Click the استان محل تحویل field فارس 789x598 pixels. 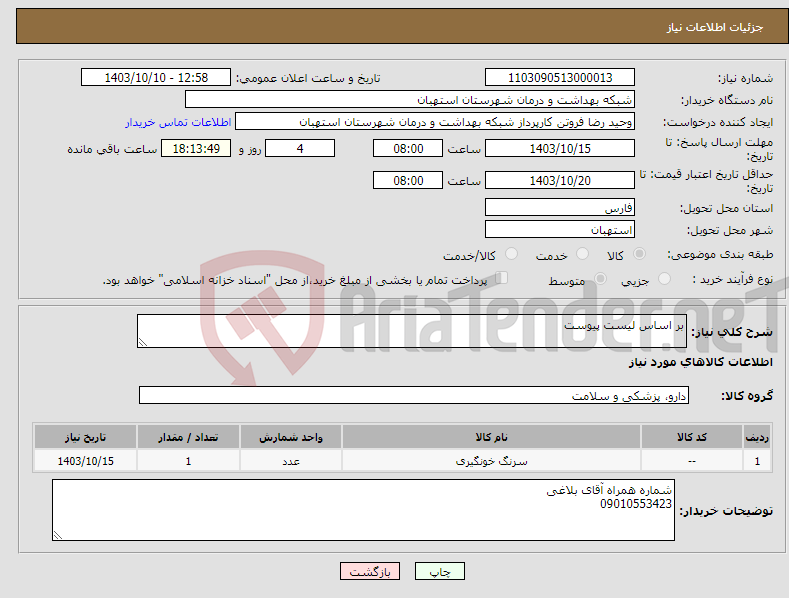pyautogui.click(x=560, y=207)
